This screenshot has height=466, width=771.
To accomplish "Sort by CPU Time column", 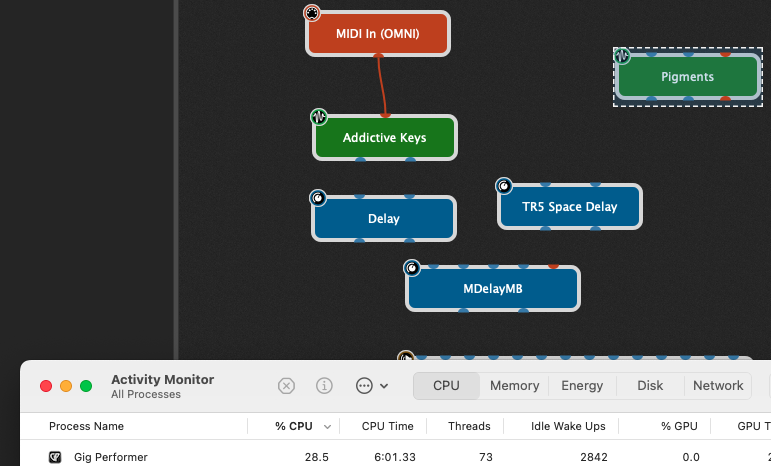I will [387, 426].
